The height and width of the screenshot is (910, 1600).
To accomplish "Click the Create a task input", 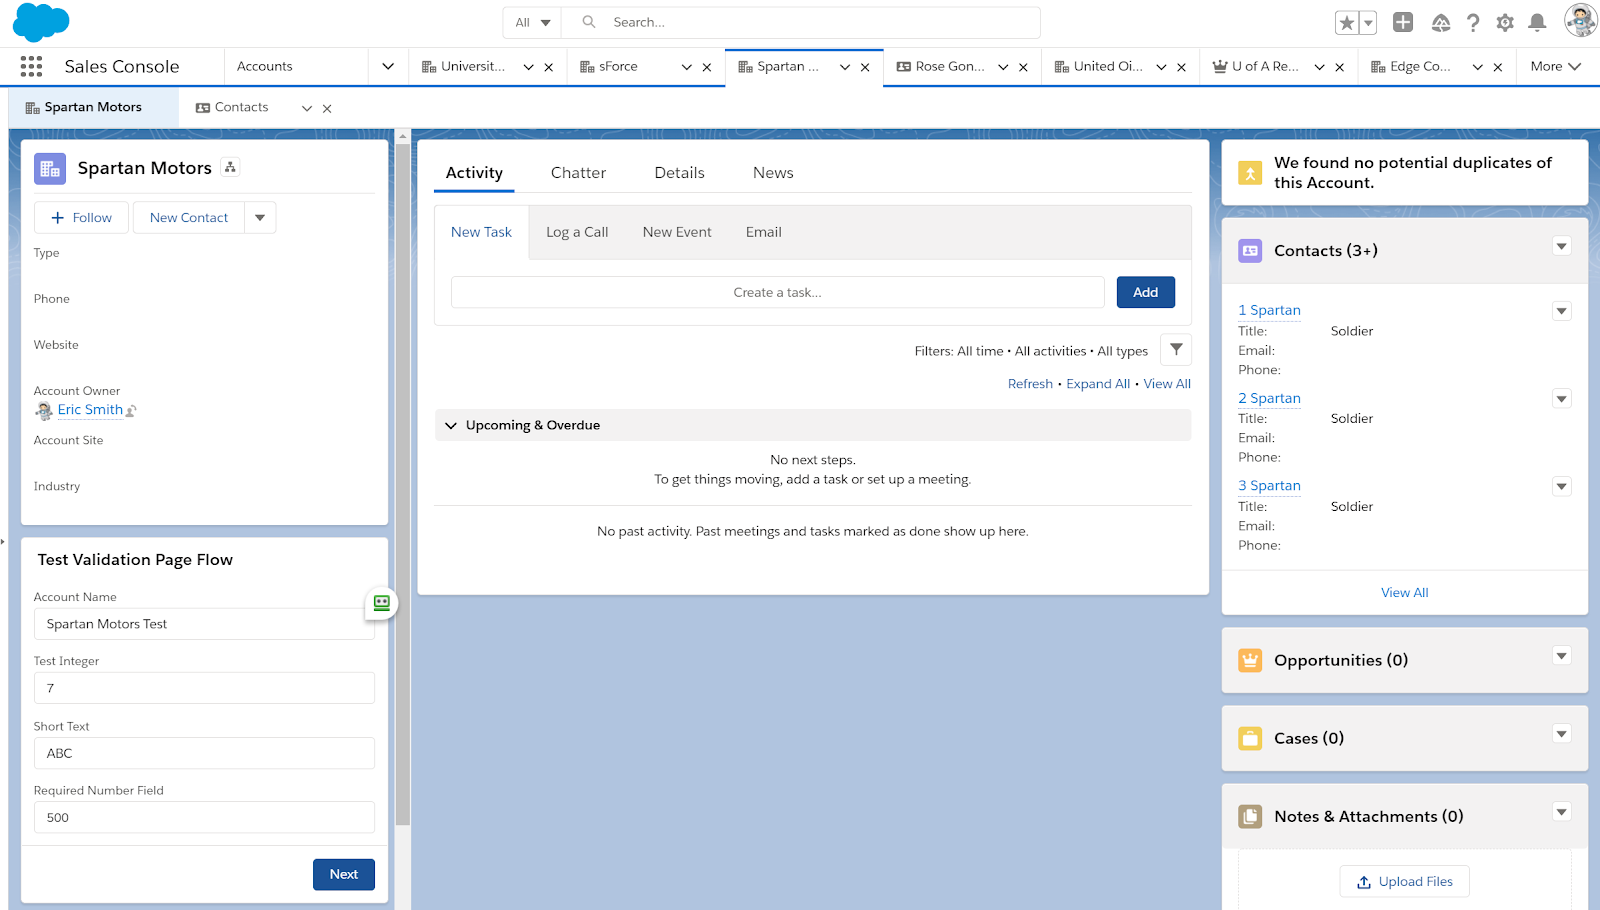I will (x=778, y=292).
